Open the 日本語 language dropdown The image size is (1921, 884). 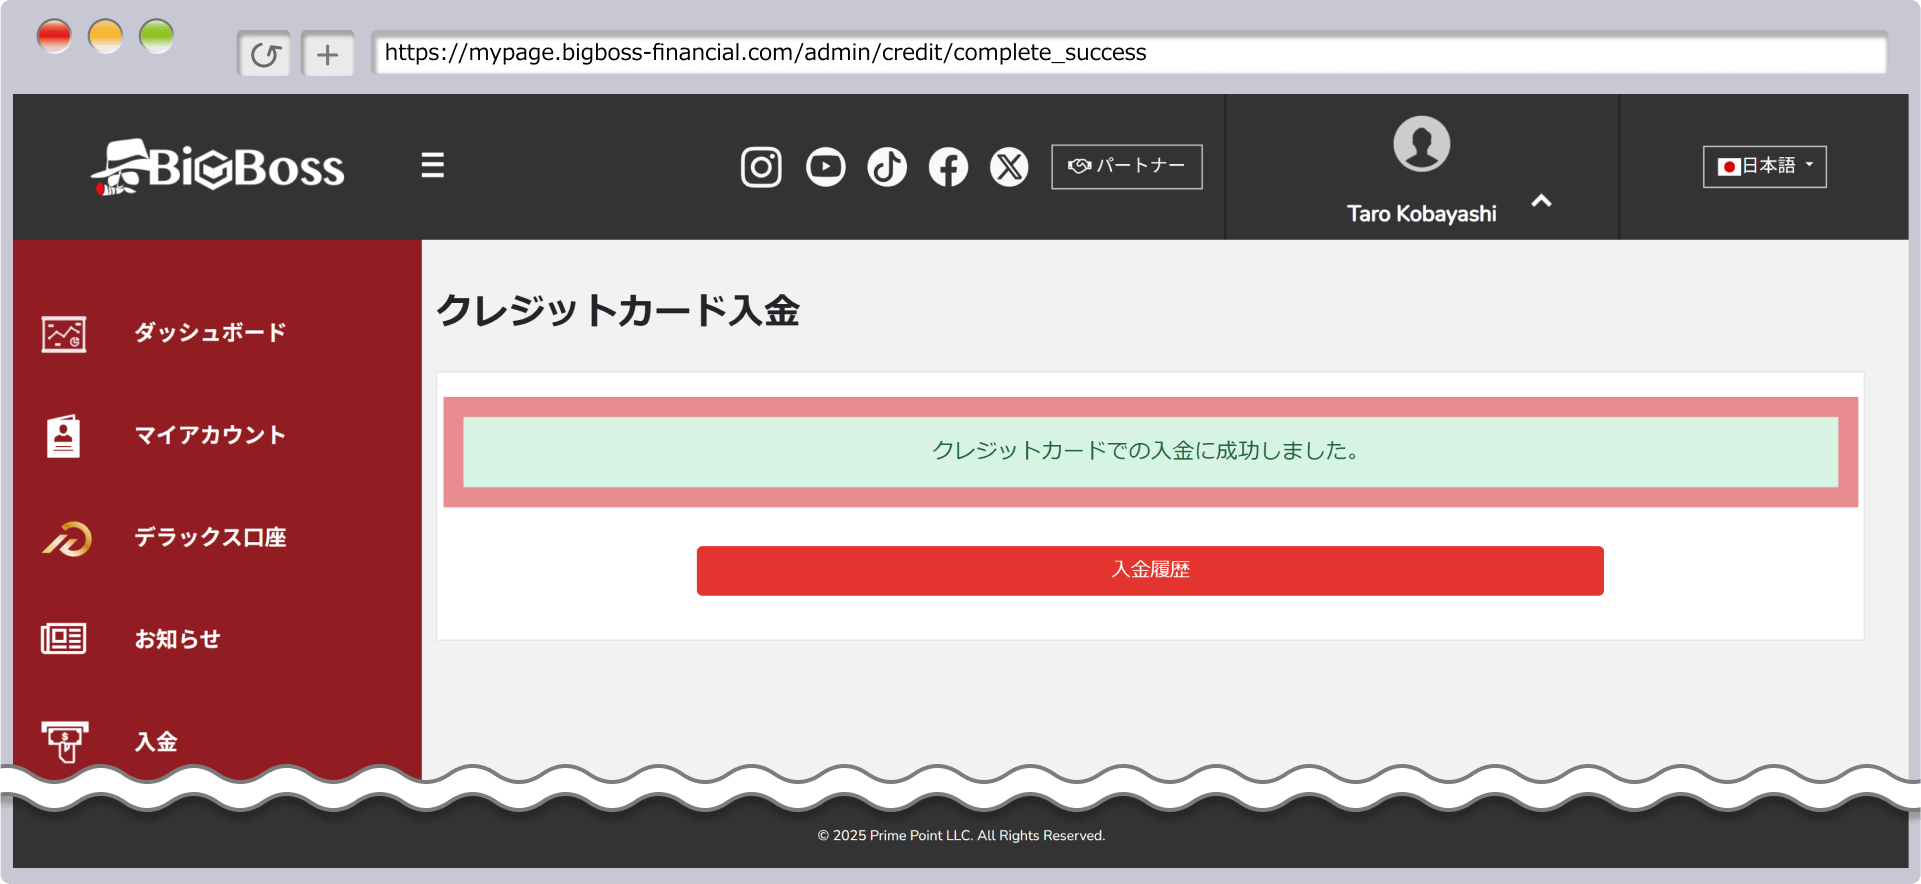[x=1764, y=166]
